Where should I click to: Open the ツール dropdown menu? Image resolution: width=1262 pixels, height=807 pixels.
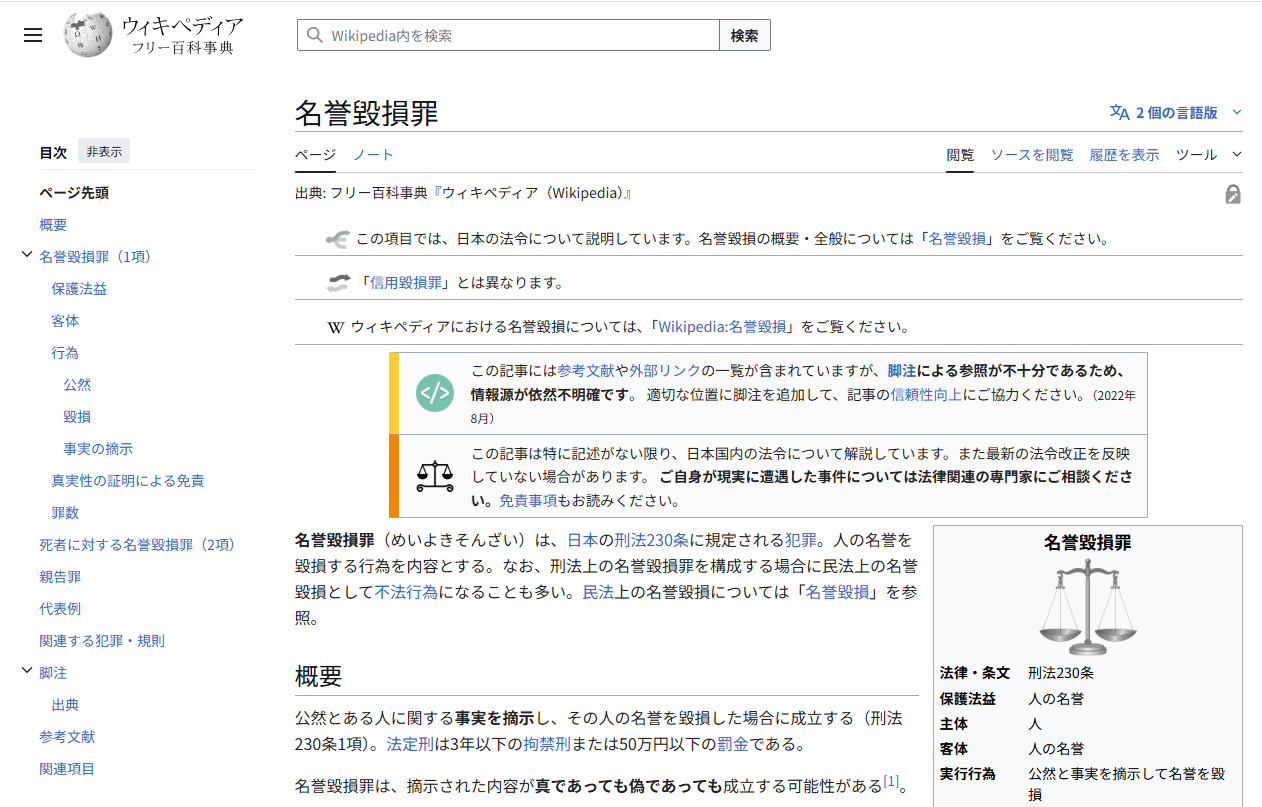click(x=1207, y=155)
